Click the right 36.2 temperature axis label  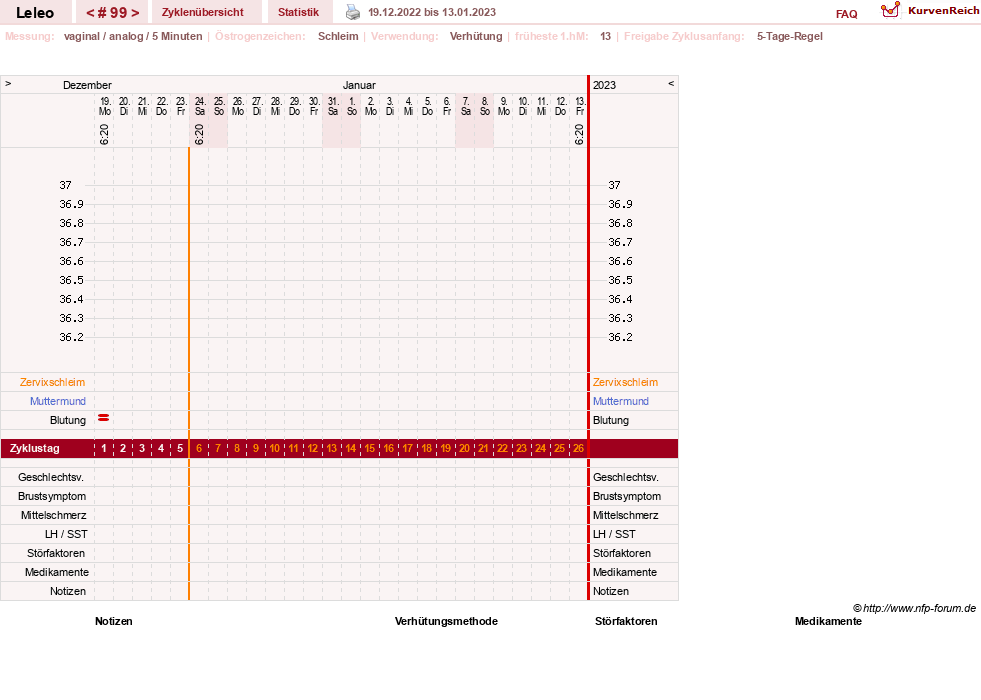620,337
